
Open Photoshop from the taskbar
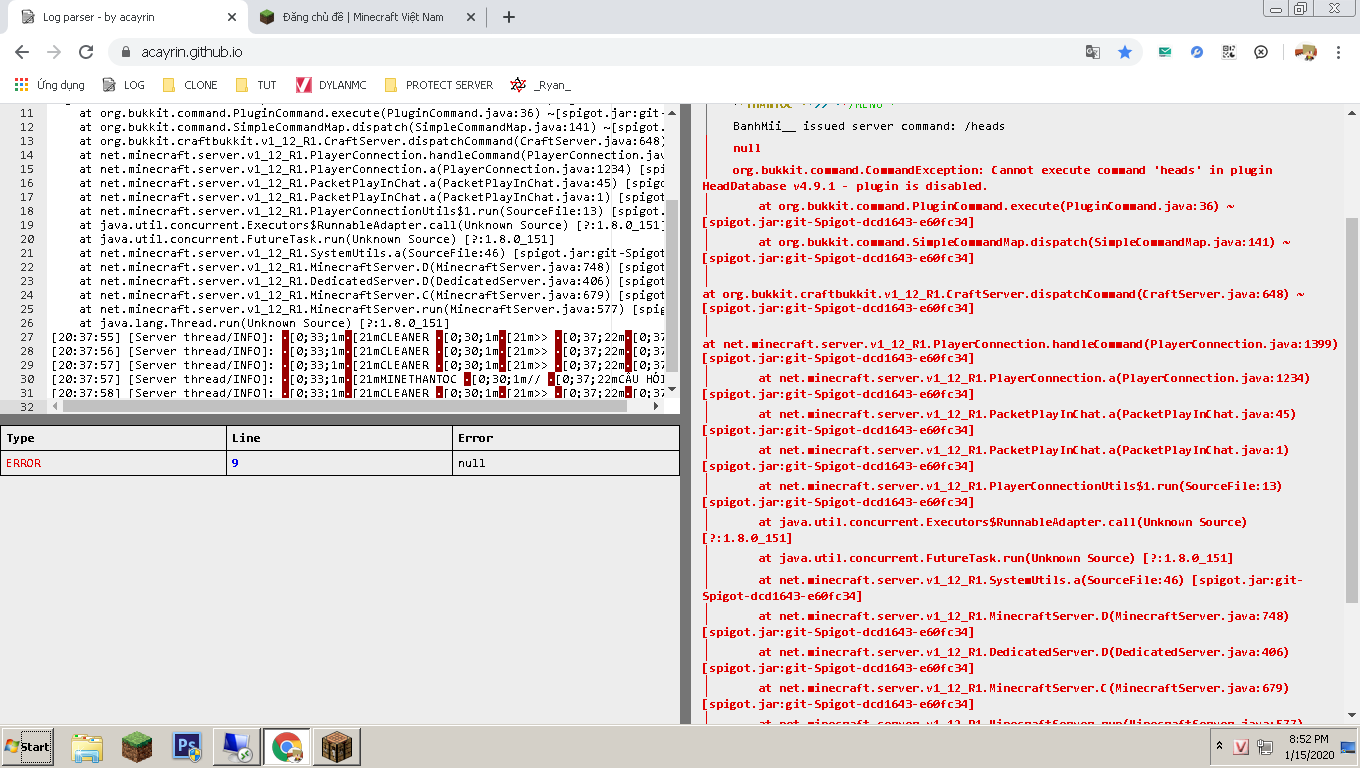pos(187,747)
